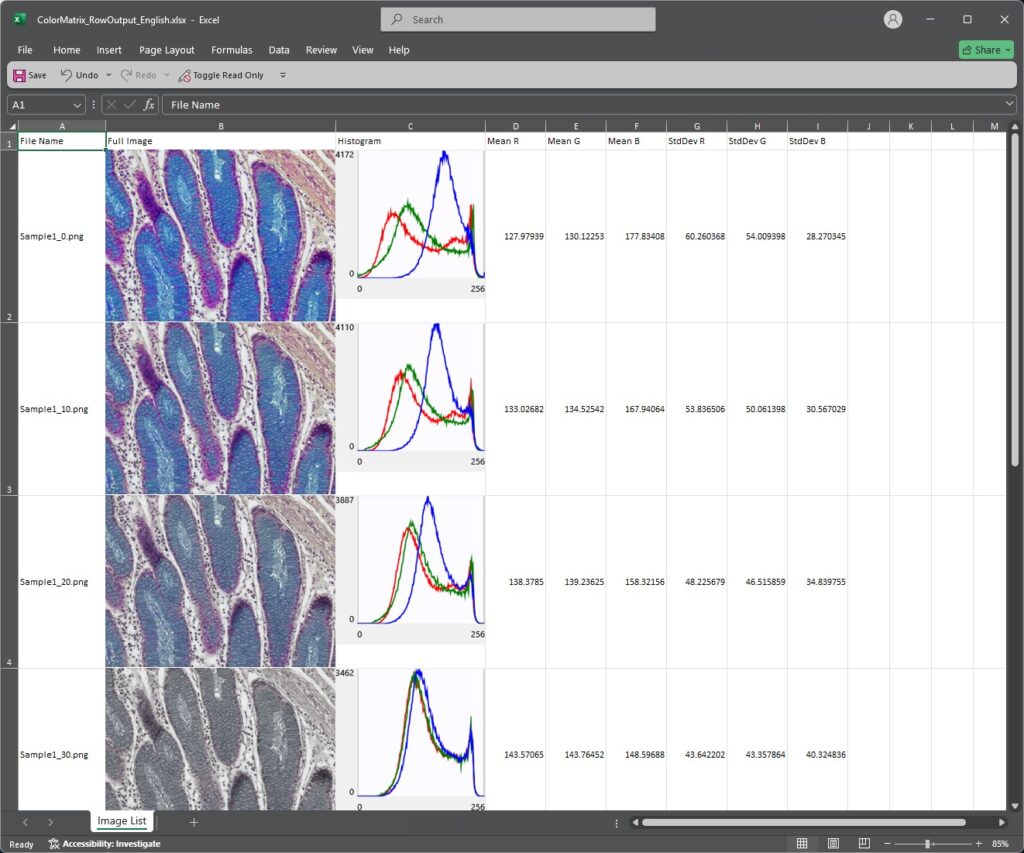The width and height of the screenshot is (1024, 853).
Task: Open Customize Quick Access Toolbar dropdown
Action: pyautogui.click(x=283, y=75)
